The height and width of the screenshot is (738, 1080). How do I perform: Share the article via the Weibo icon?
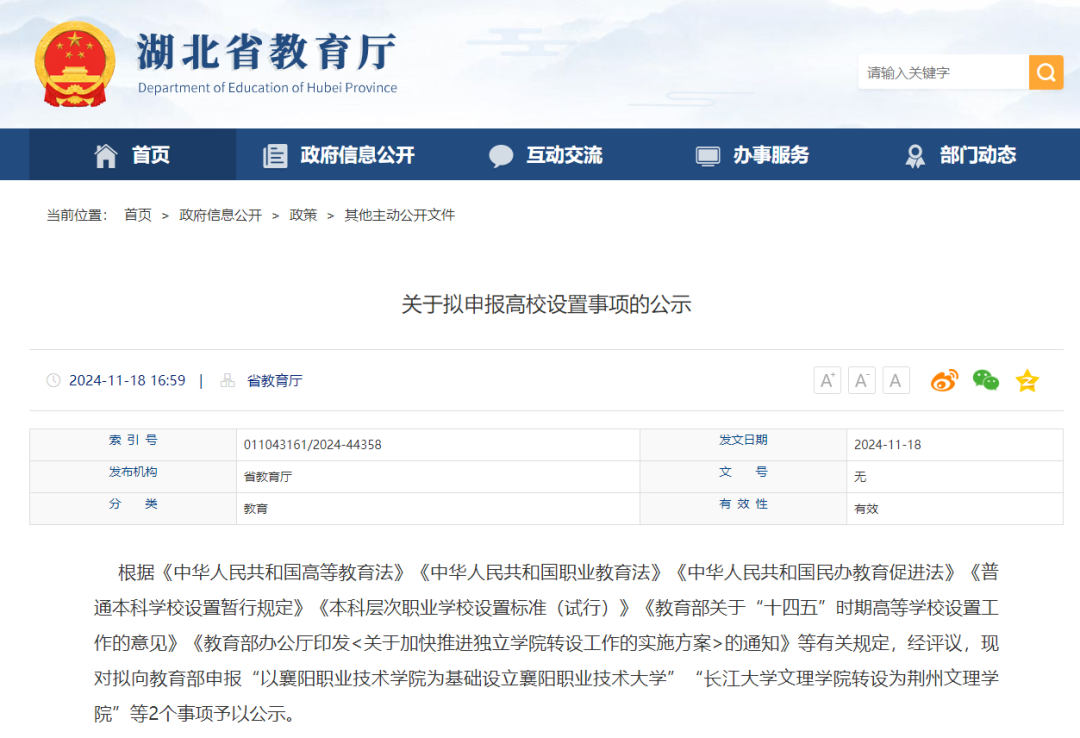[x=945, y=380]
